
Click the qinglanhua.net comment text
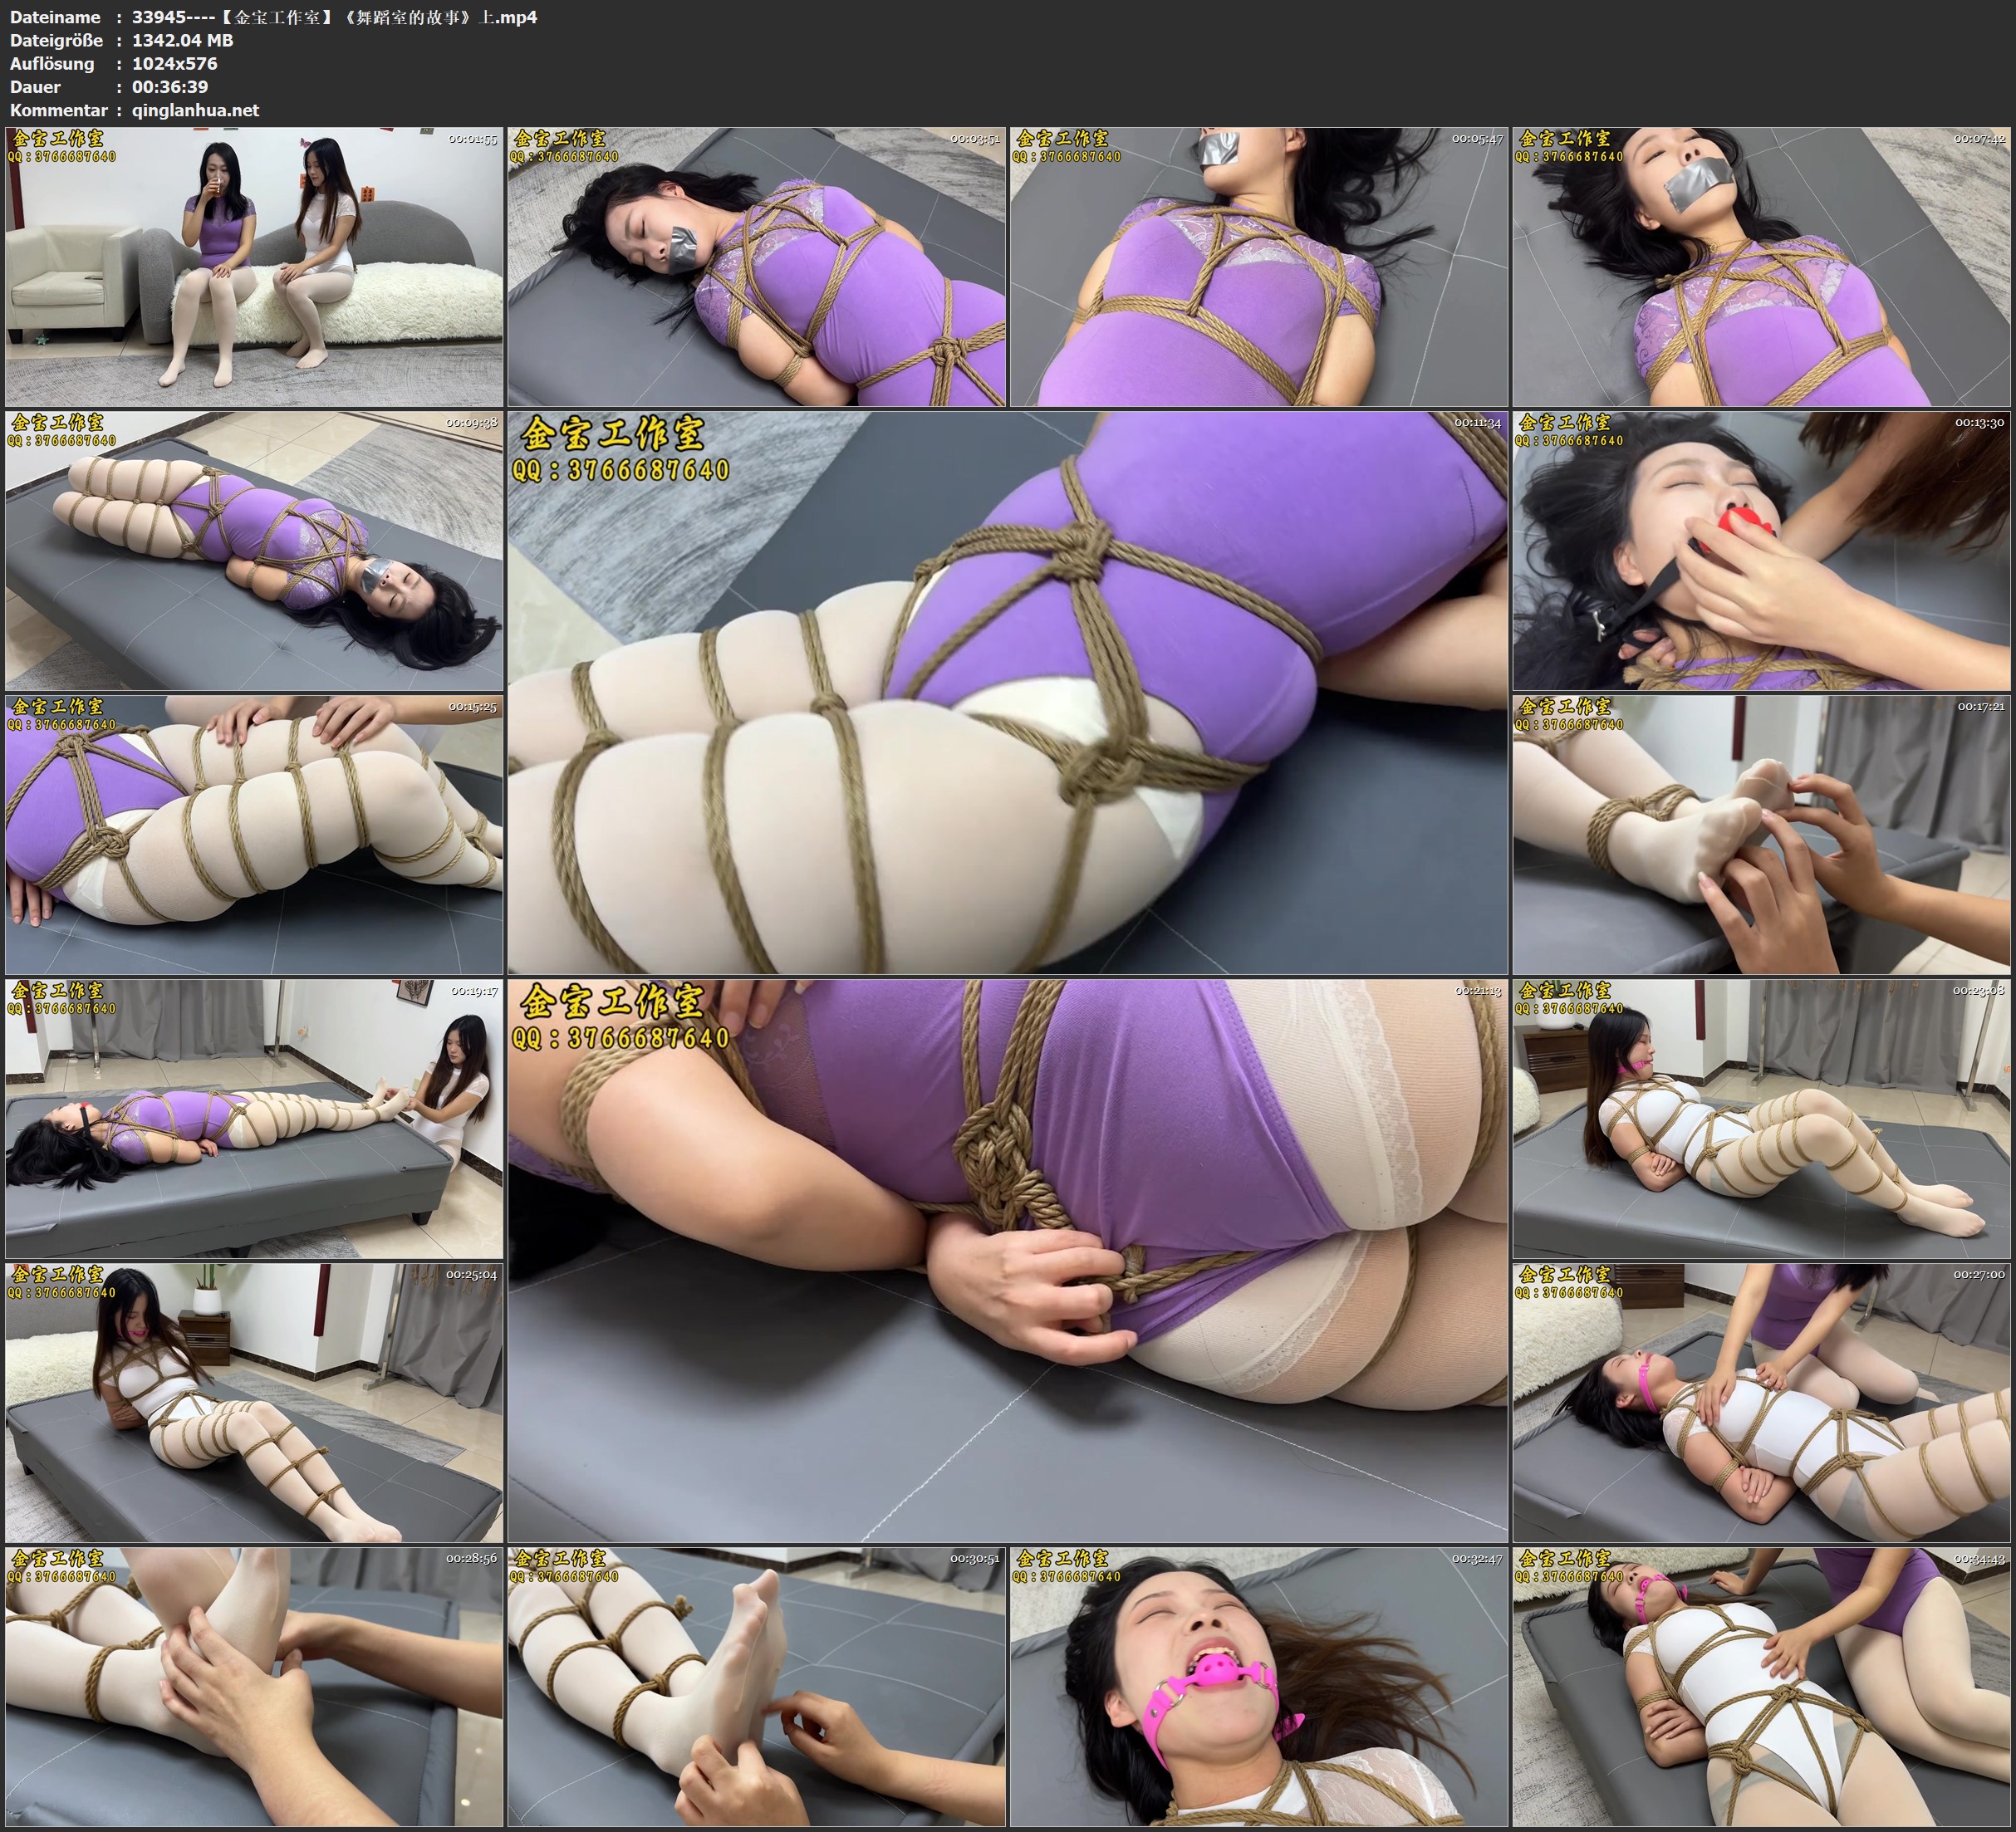pos(195,110)
